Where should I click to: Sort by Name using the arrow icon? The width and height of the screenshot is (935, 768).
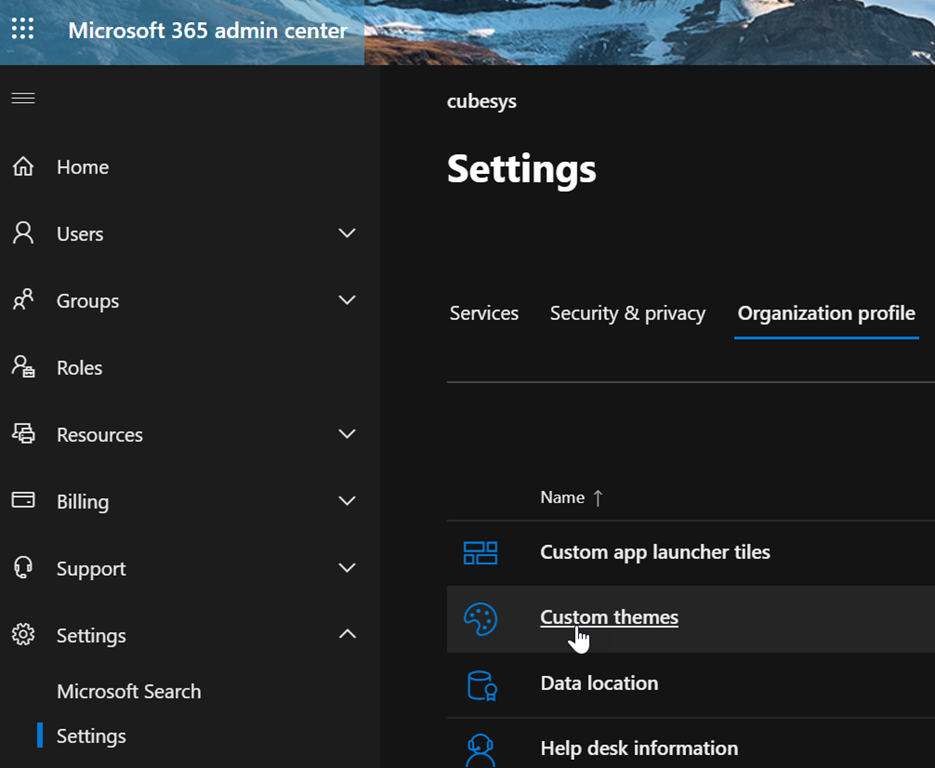pos(598,498)
